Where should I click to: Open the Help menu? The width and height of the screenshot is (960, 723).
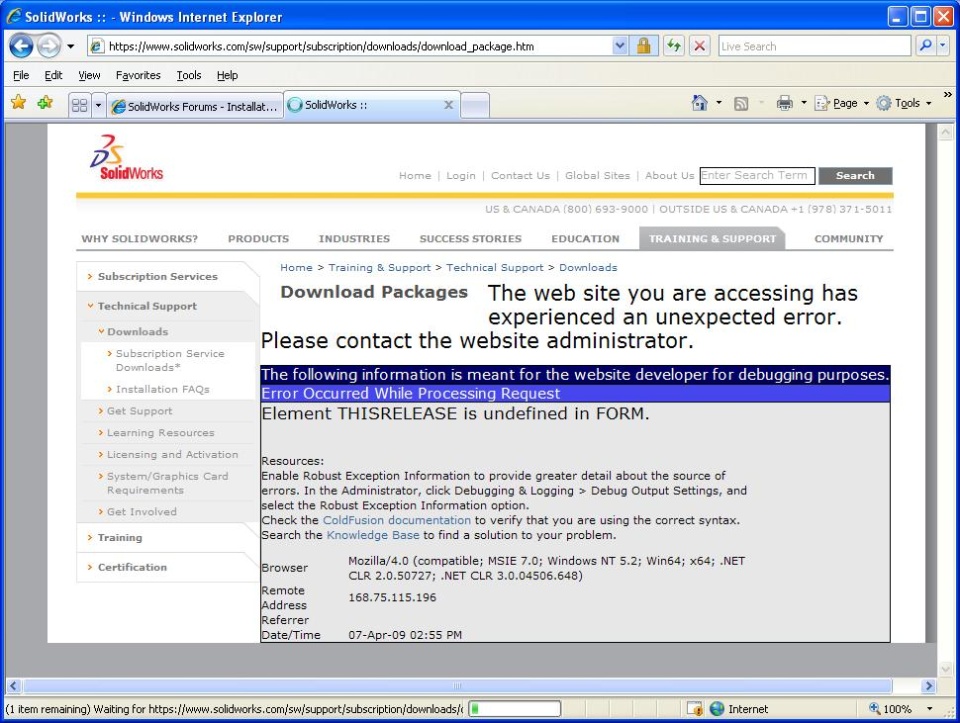[x=227, y=75]
